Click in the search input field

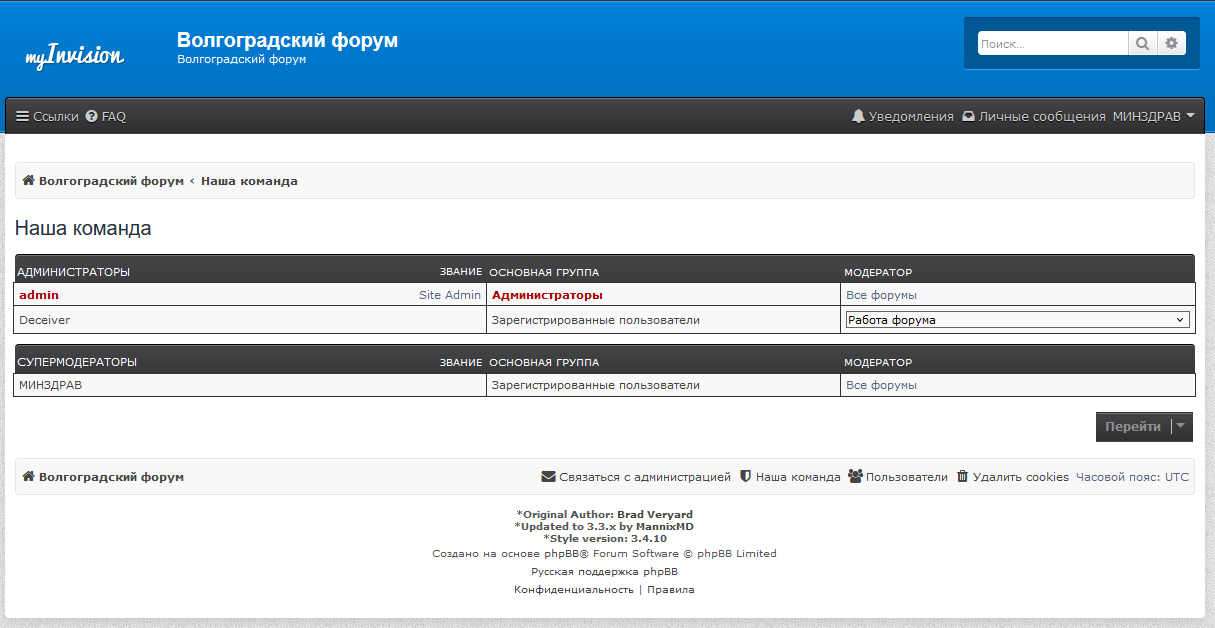(x=1052, y=43)
